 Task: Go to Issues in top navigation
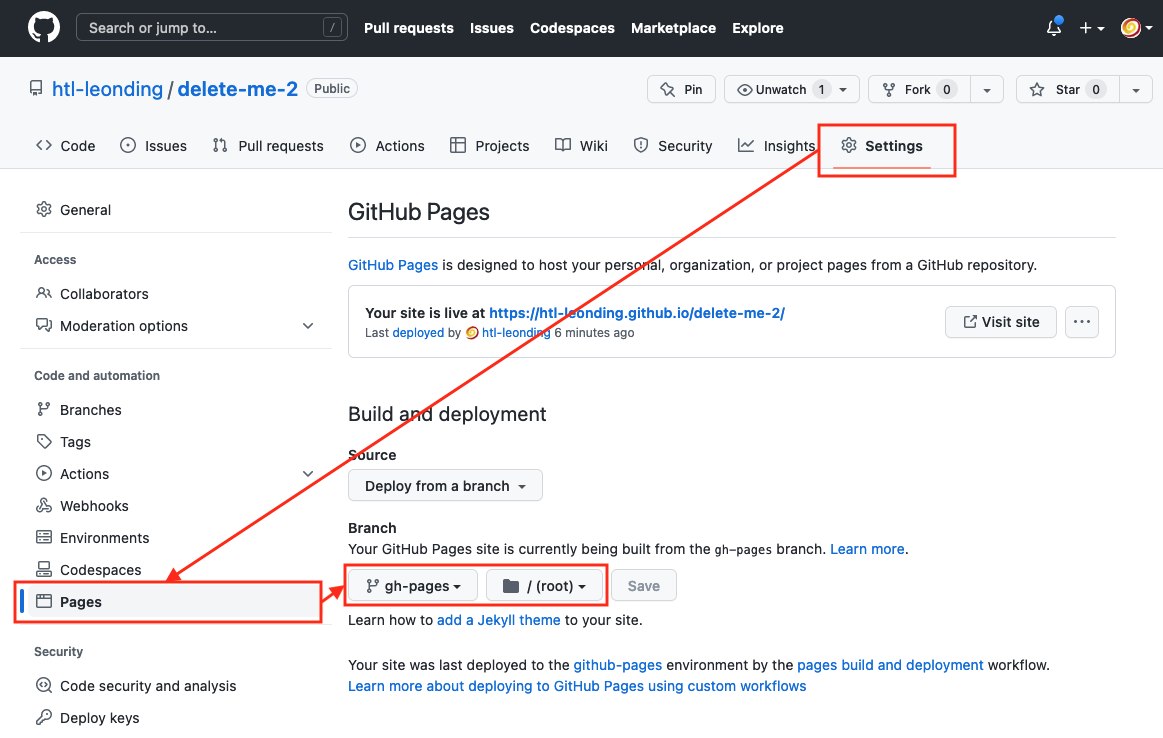pos(492,28)
